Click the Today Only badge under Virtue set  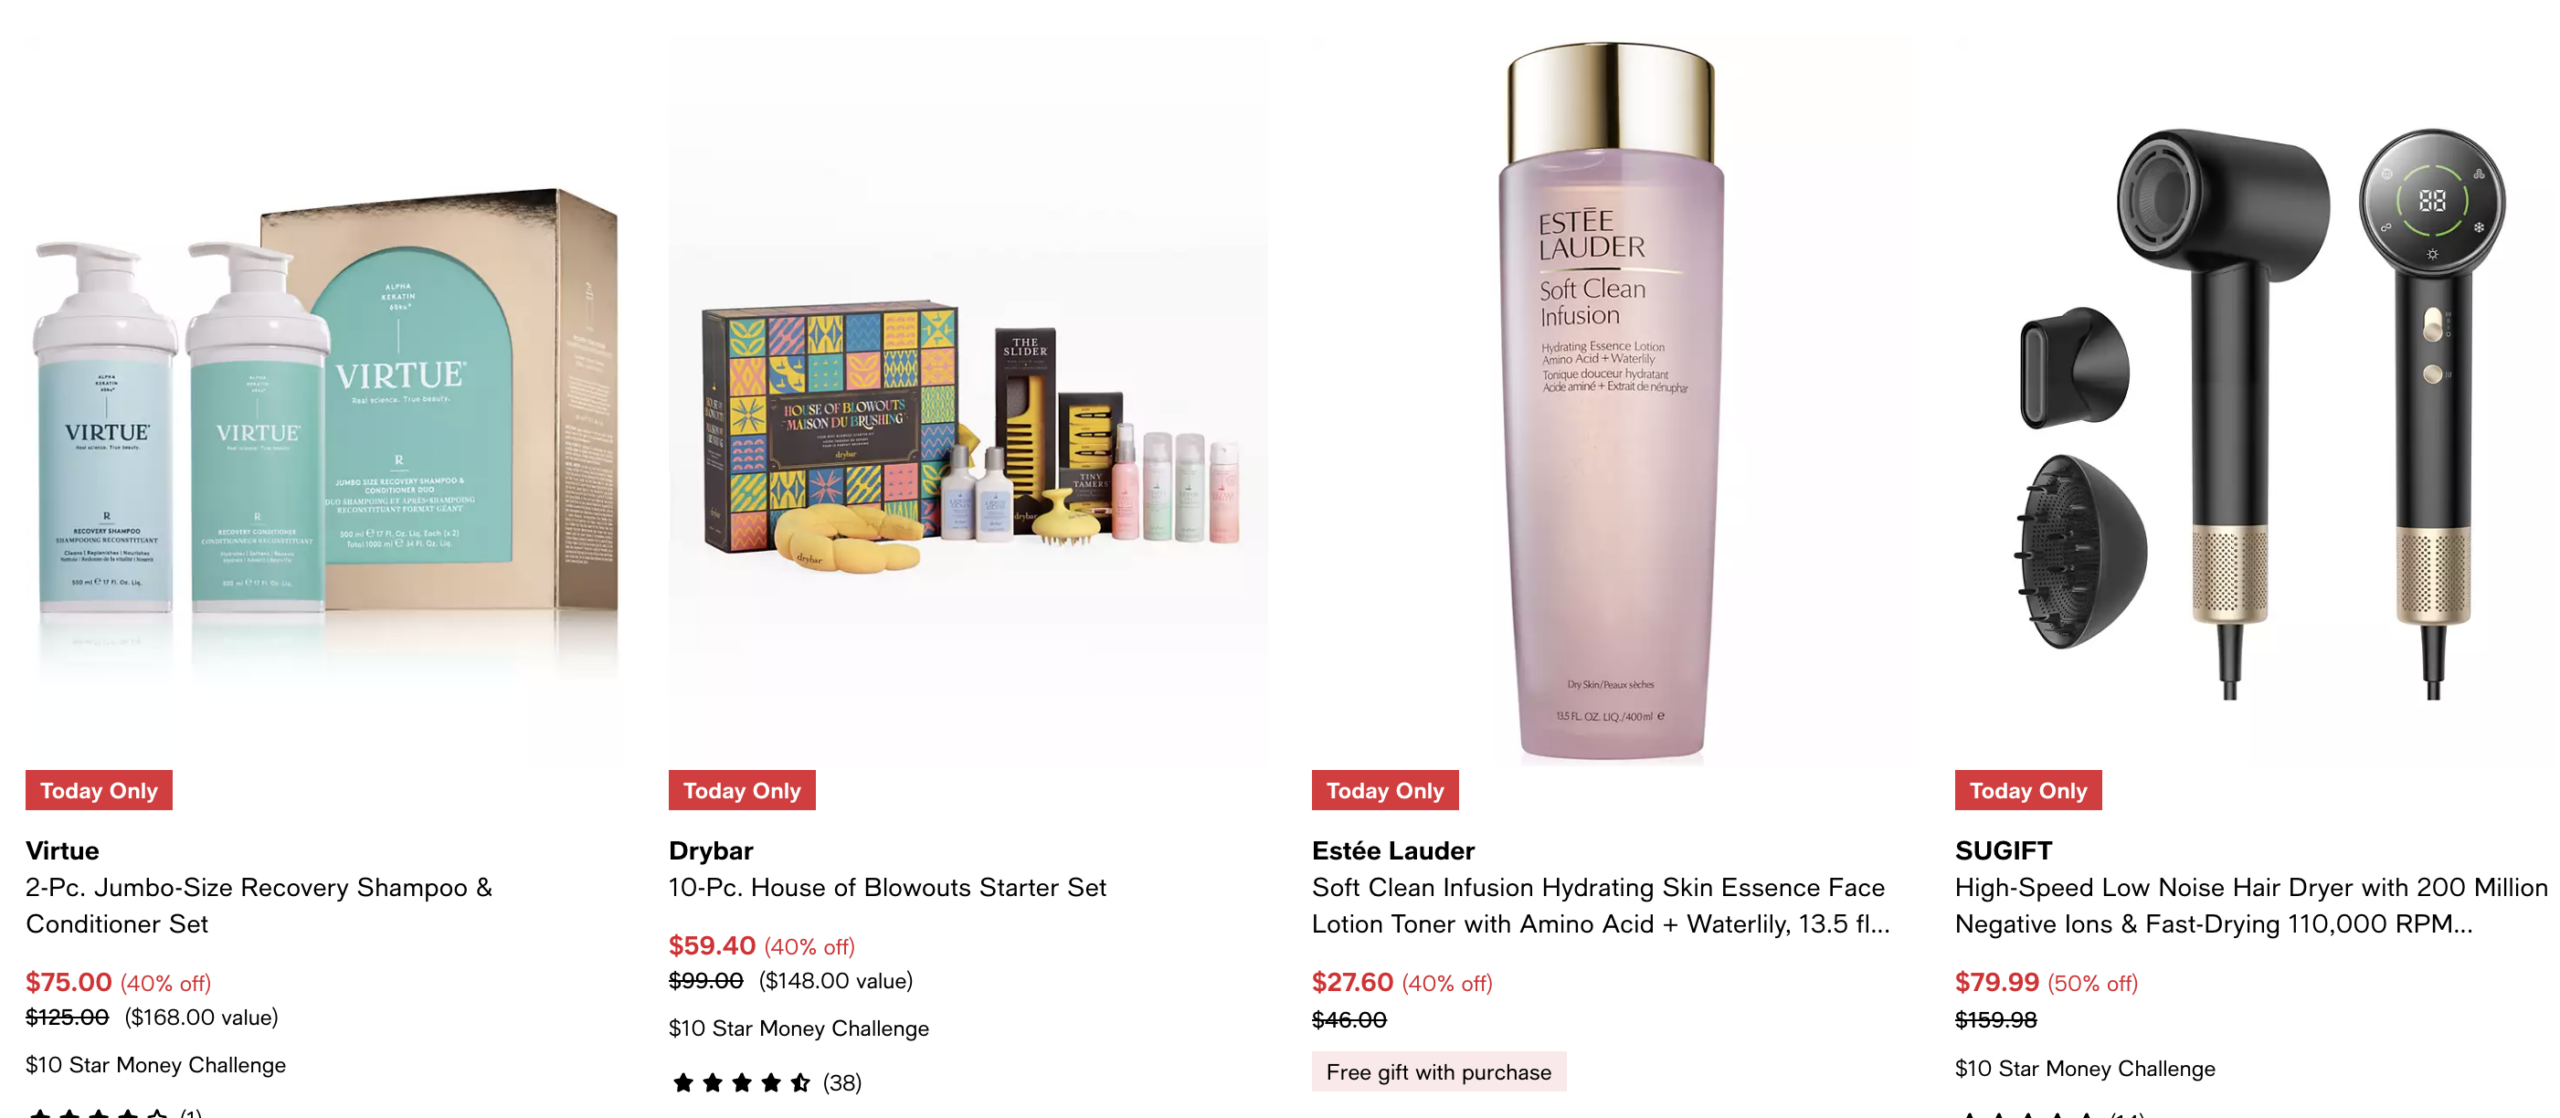99,790
